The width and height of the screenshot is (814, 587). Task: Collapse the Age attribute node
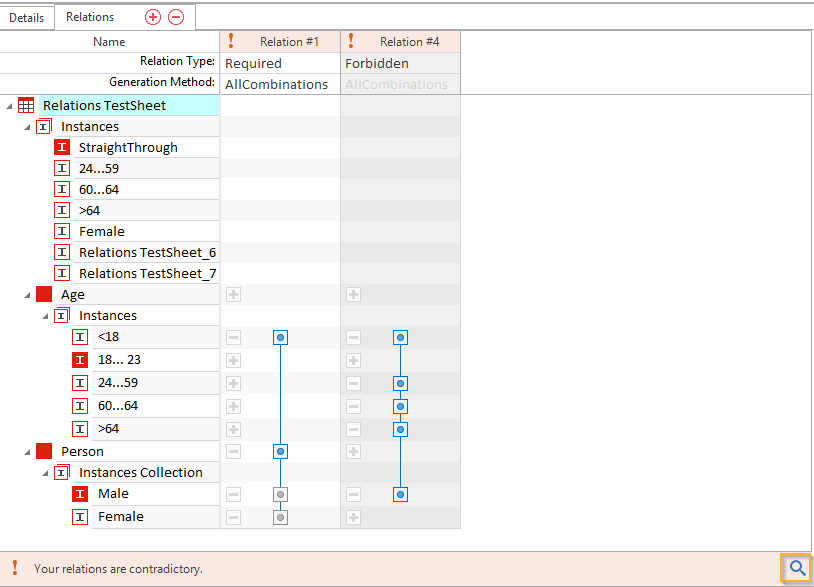(x=27, y=295)
